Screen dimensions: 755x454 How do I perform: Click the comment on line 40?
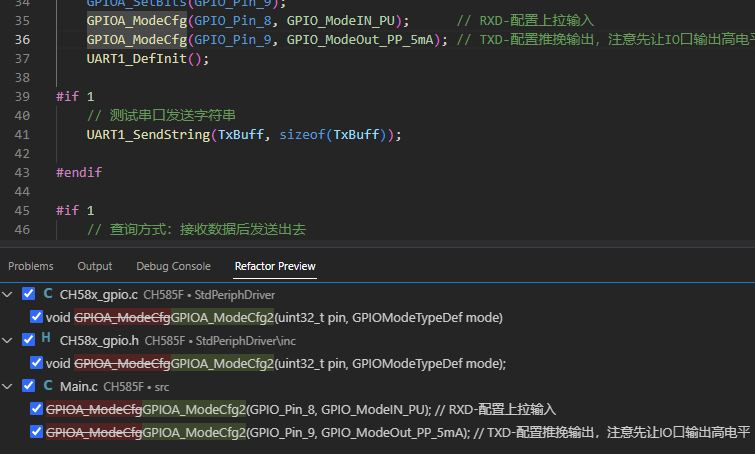[x=161, y=116]
